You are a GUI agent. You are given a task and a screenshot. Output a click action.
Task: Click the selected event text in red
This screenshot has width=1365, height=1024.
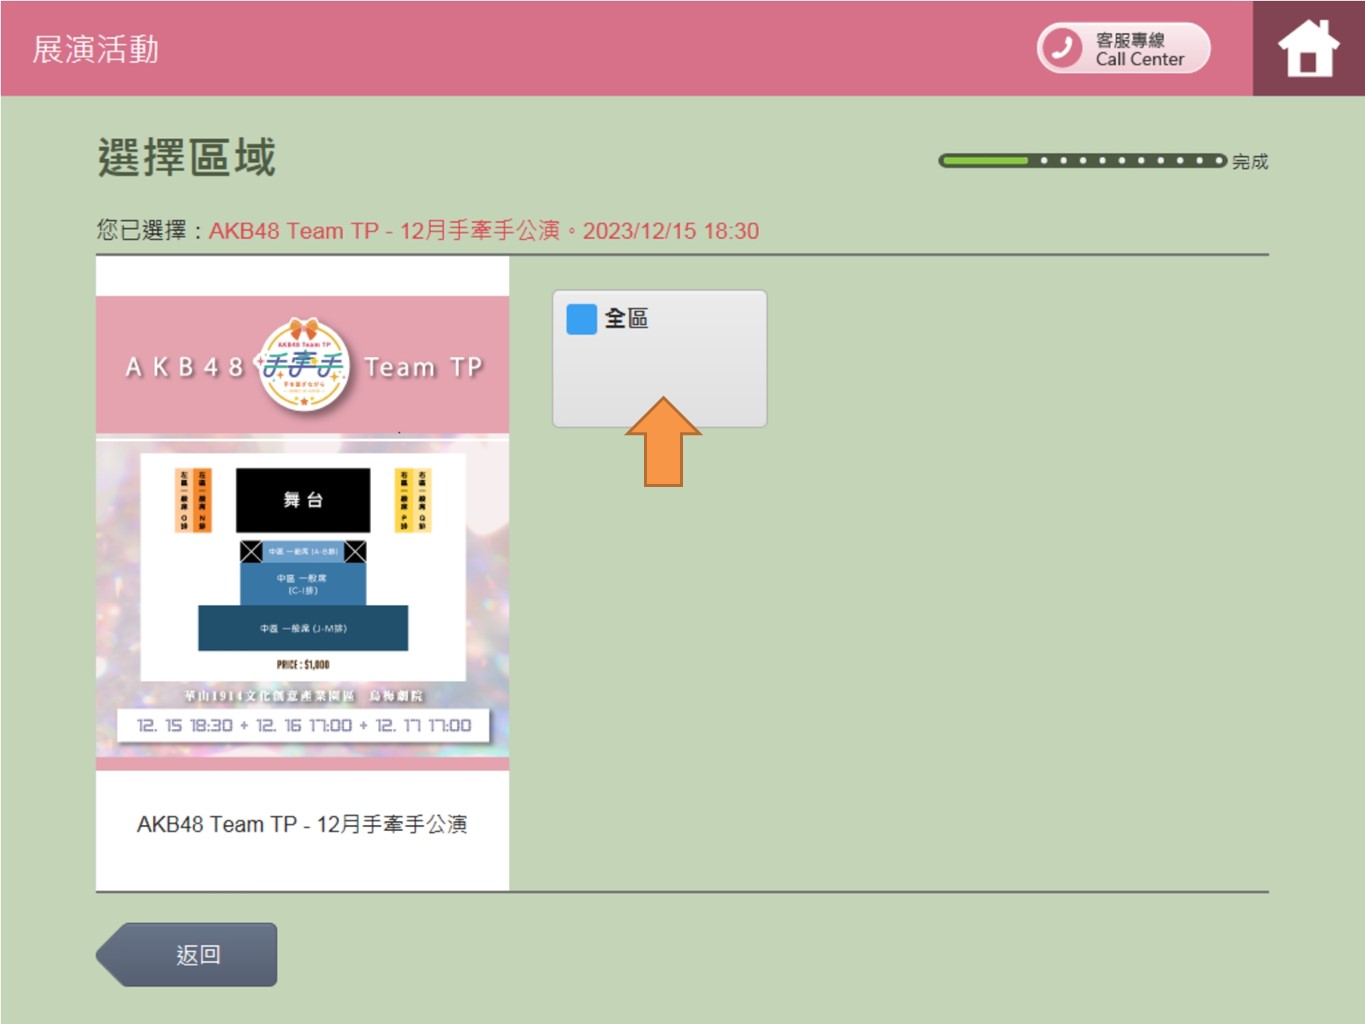click(483, 231)
